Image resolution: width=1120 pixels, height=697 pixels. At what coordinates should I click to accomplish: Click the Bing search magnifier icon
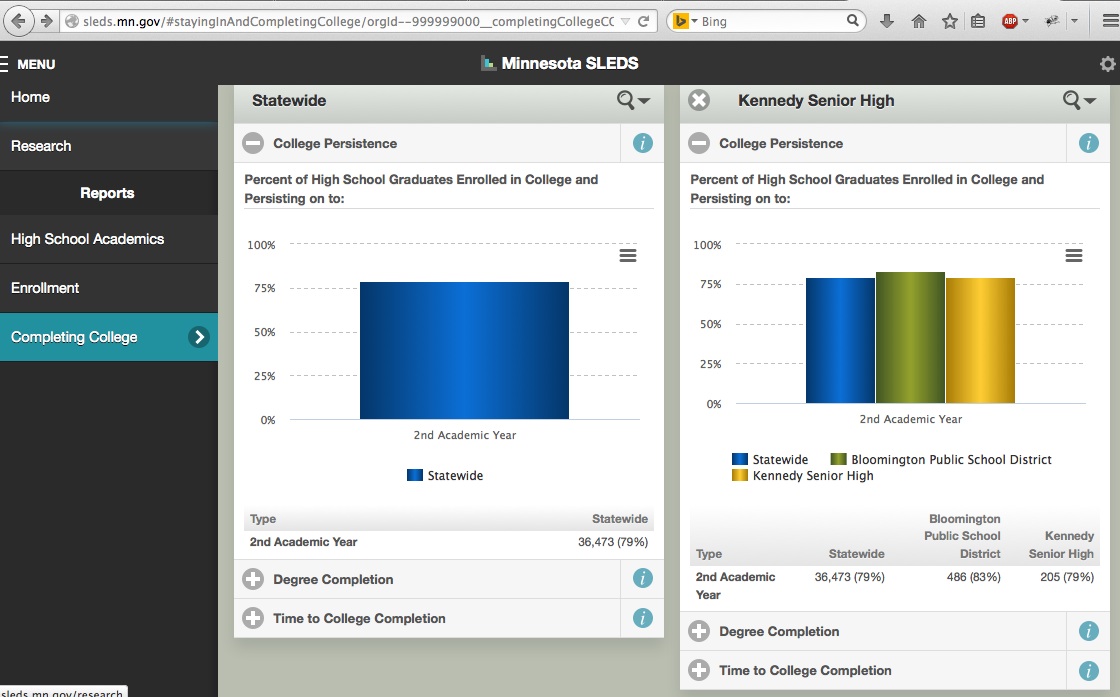click(x=853, y=21)
